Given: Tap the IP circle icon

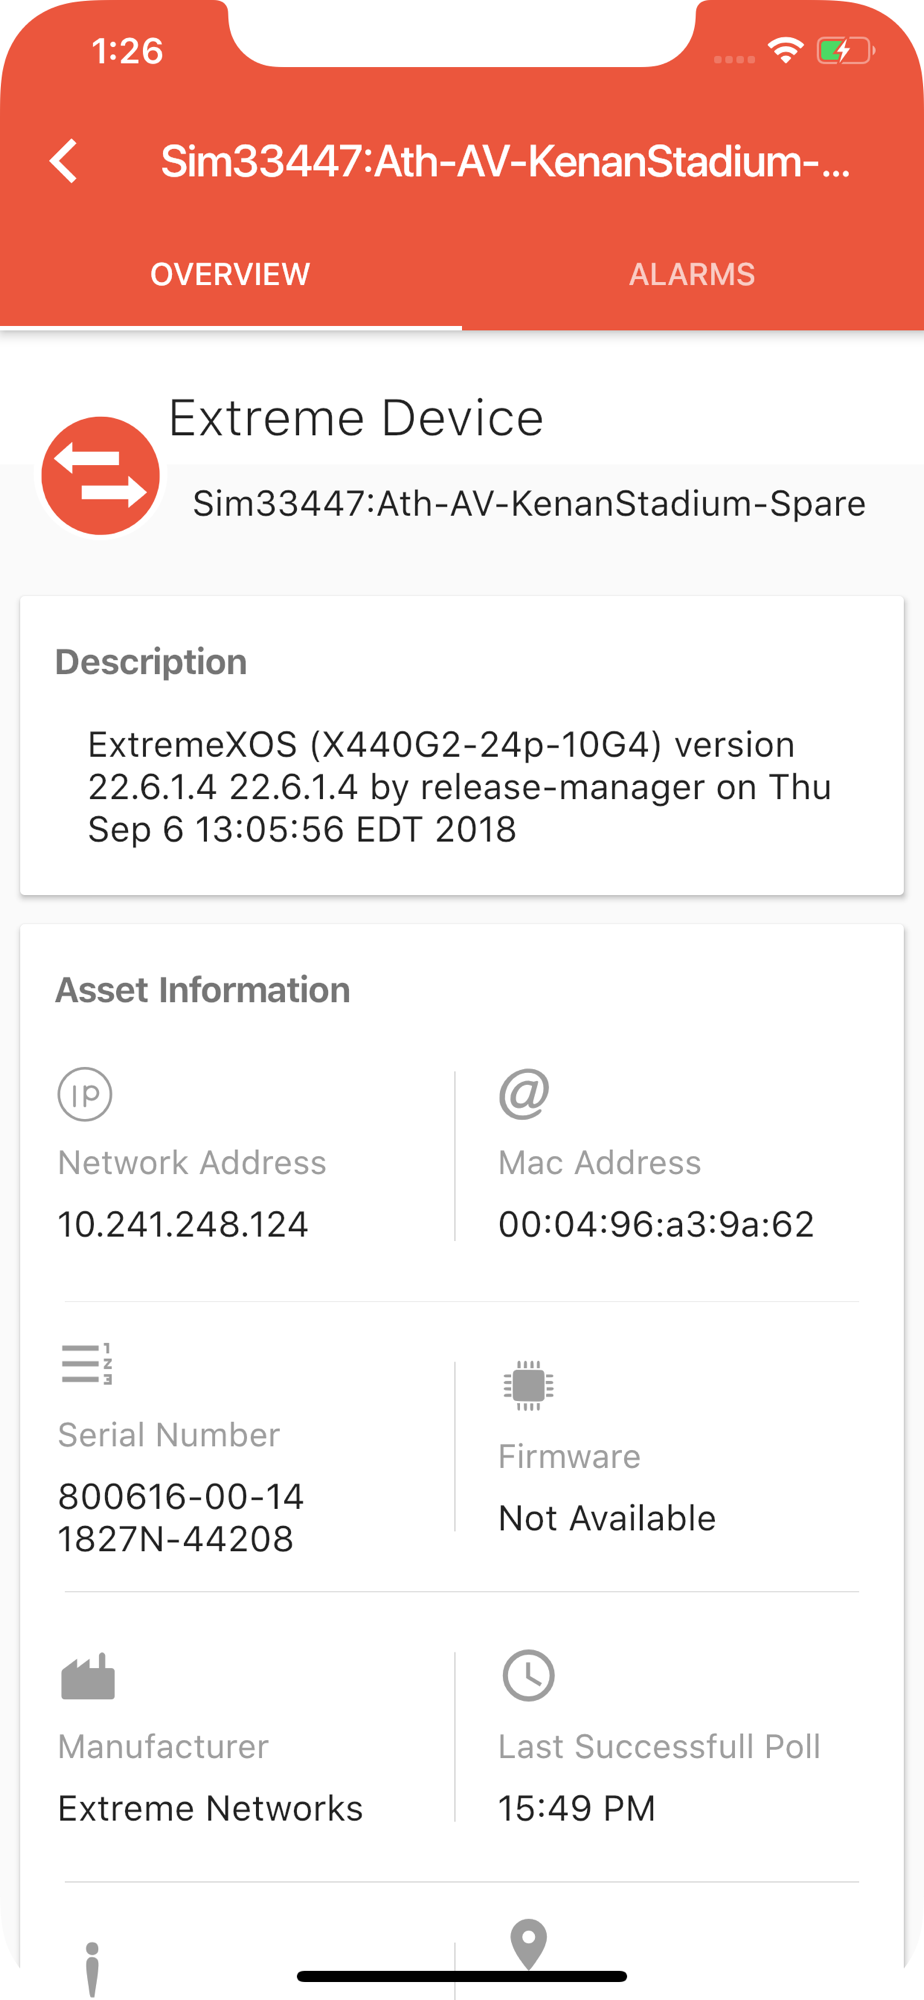Looking at the screenshot, I should coord(85,1094).
